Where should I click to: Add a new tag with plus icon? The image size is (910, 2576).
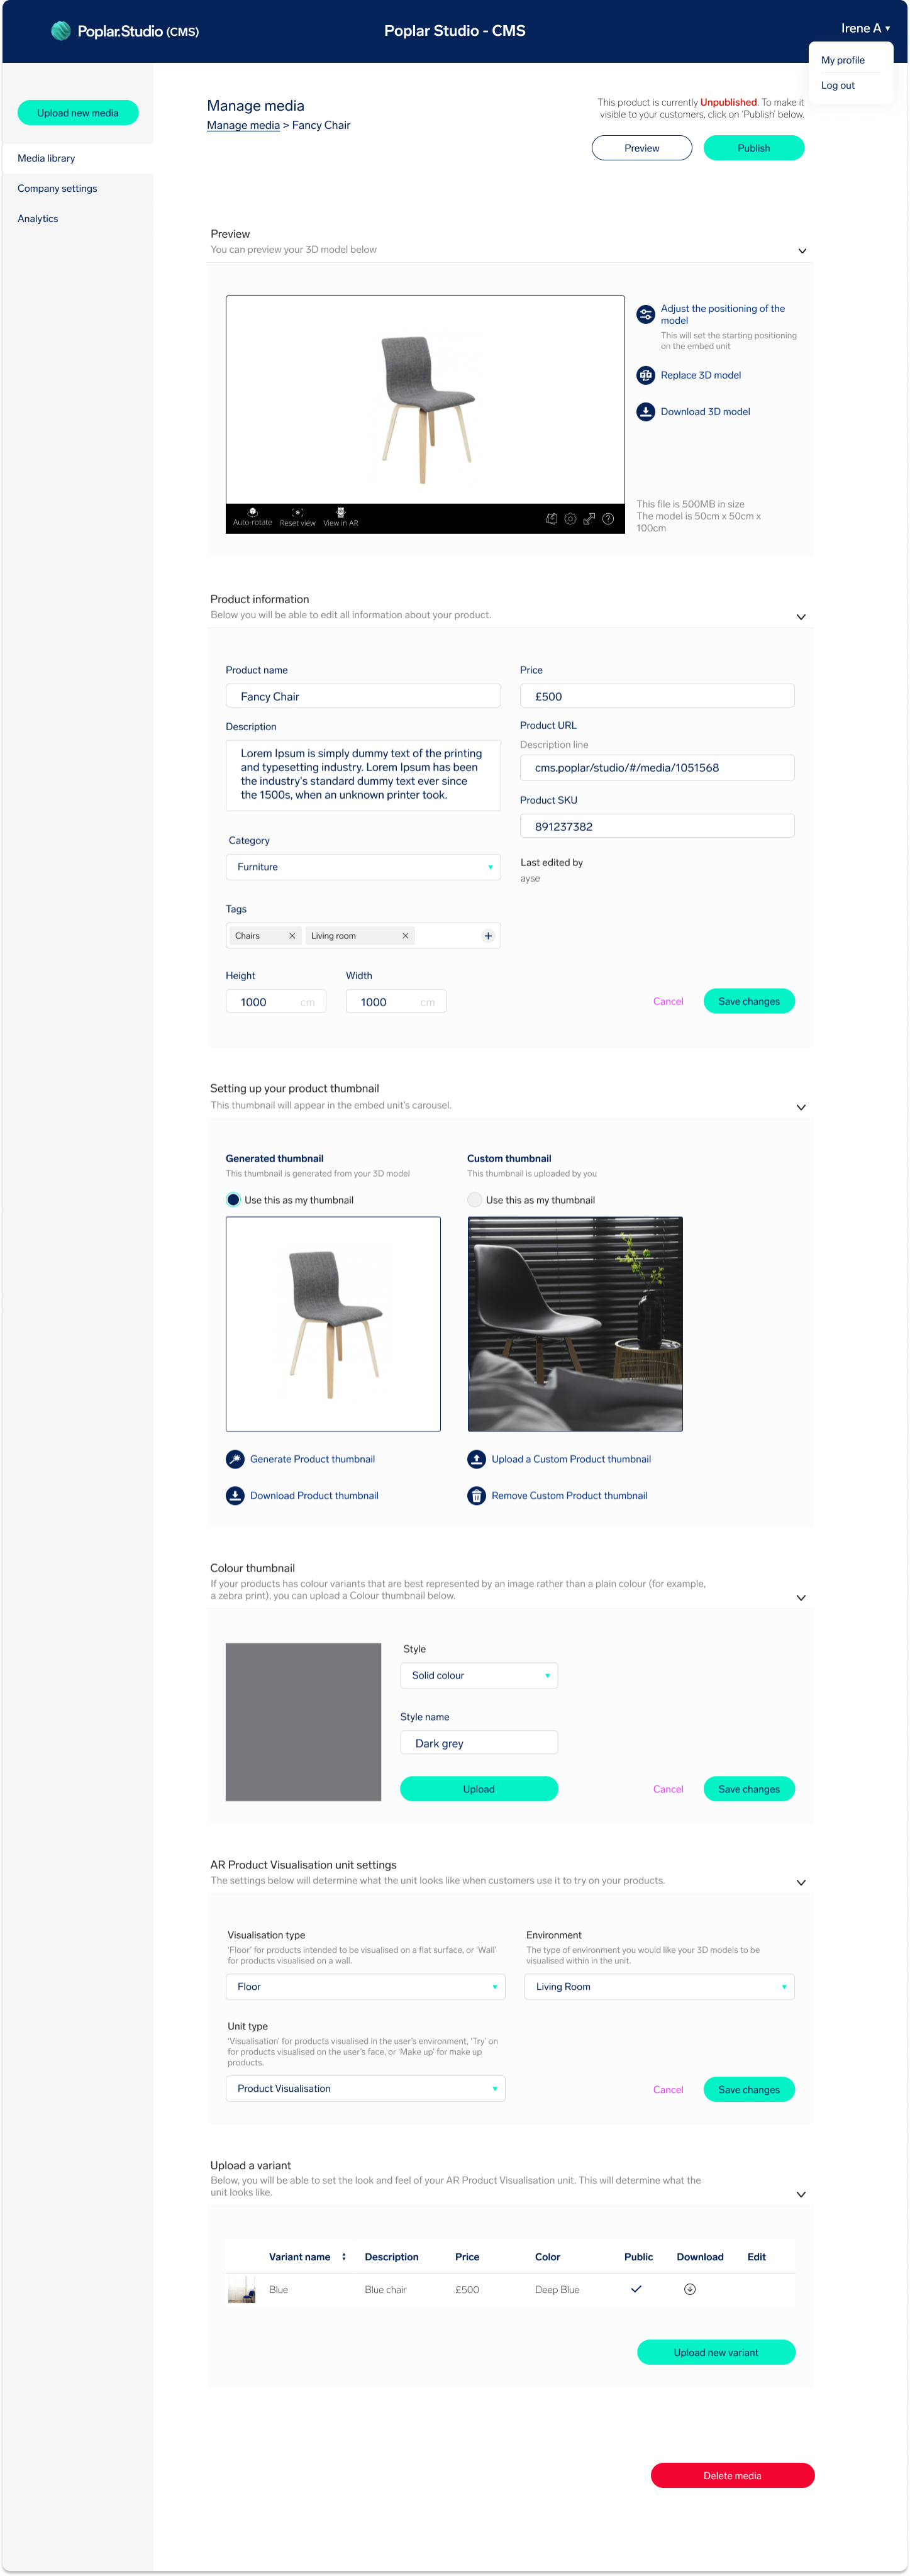click(x=488, y=936)
